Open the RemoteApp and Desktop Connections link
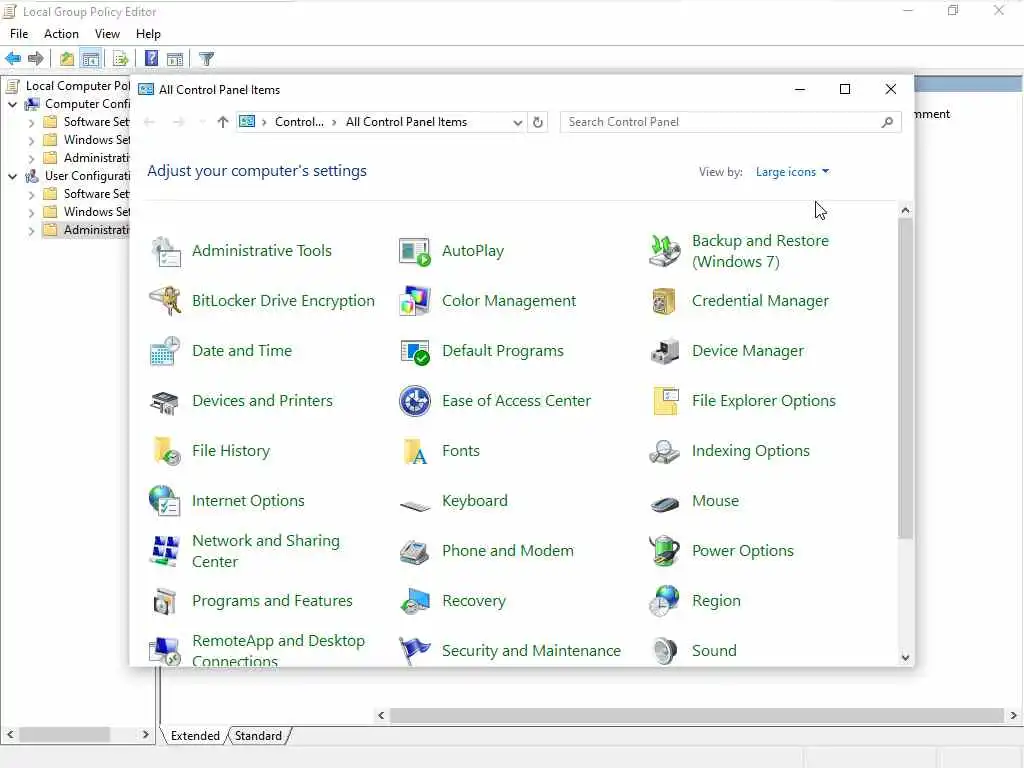 pyautogui.click(x=278, y=651)
